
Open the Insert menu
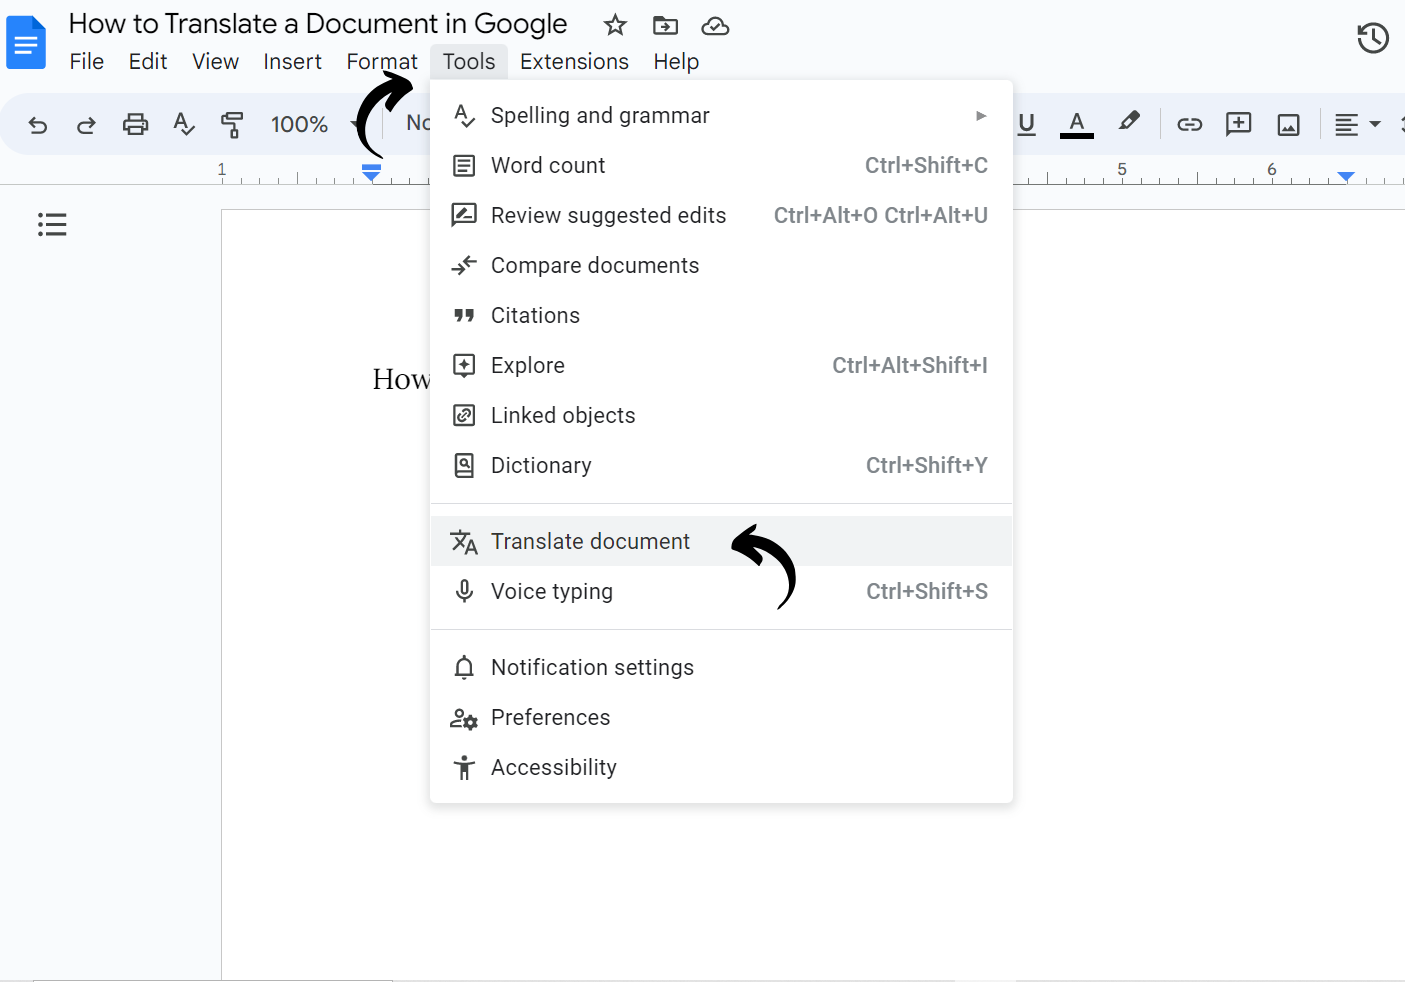tap(292, 61)
